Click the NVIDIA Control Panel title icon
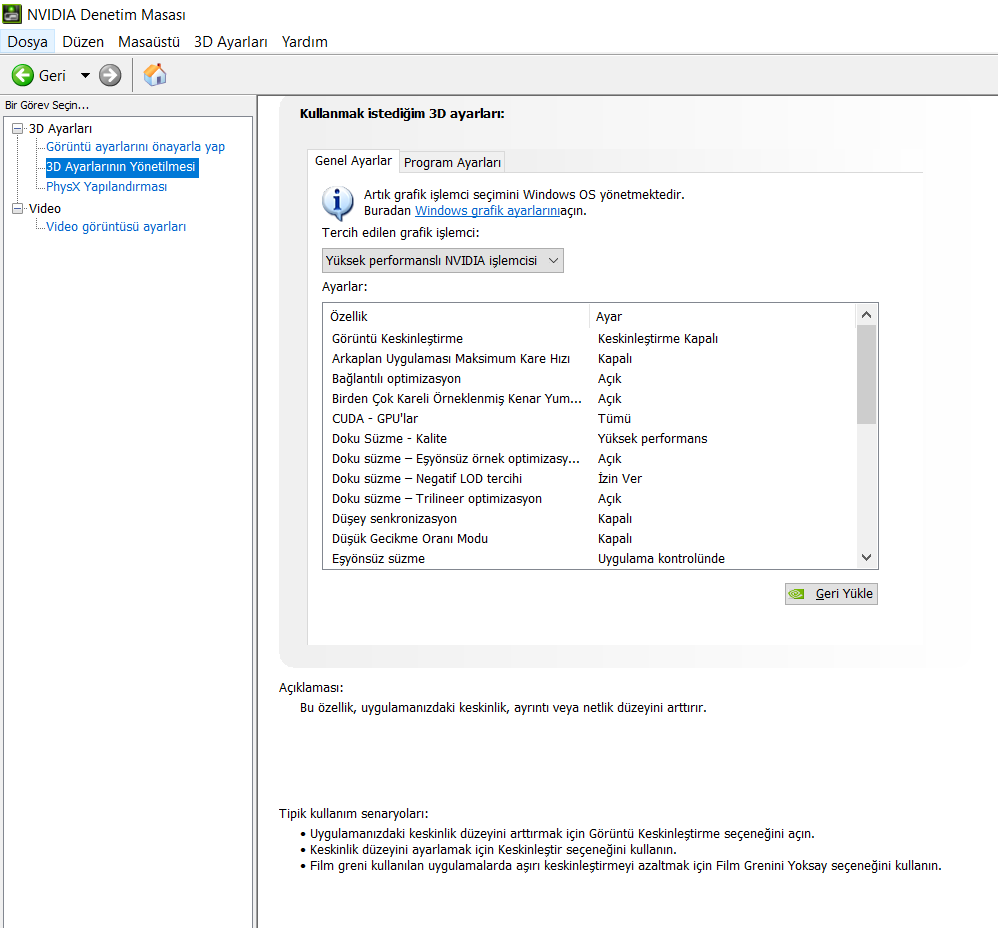The width and height of the screenshot is (998, 928). tap(12, 13)
